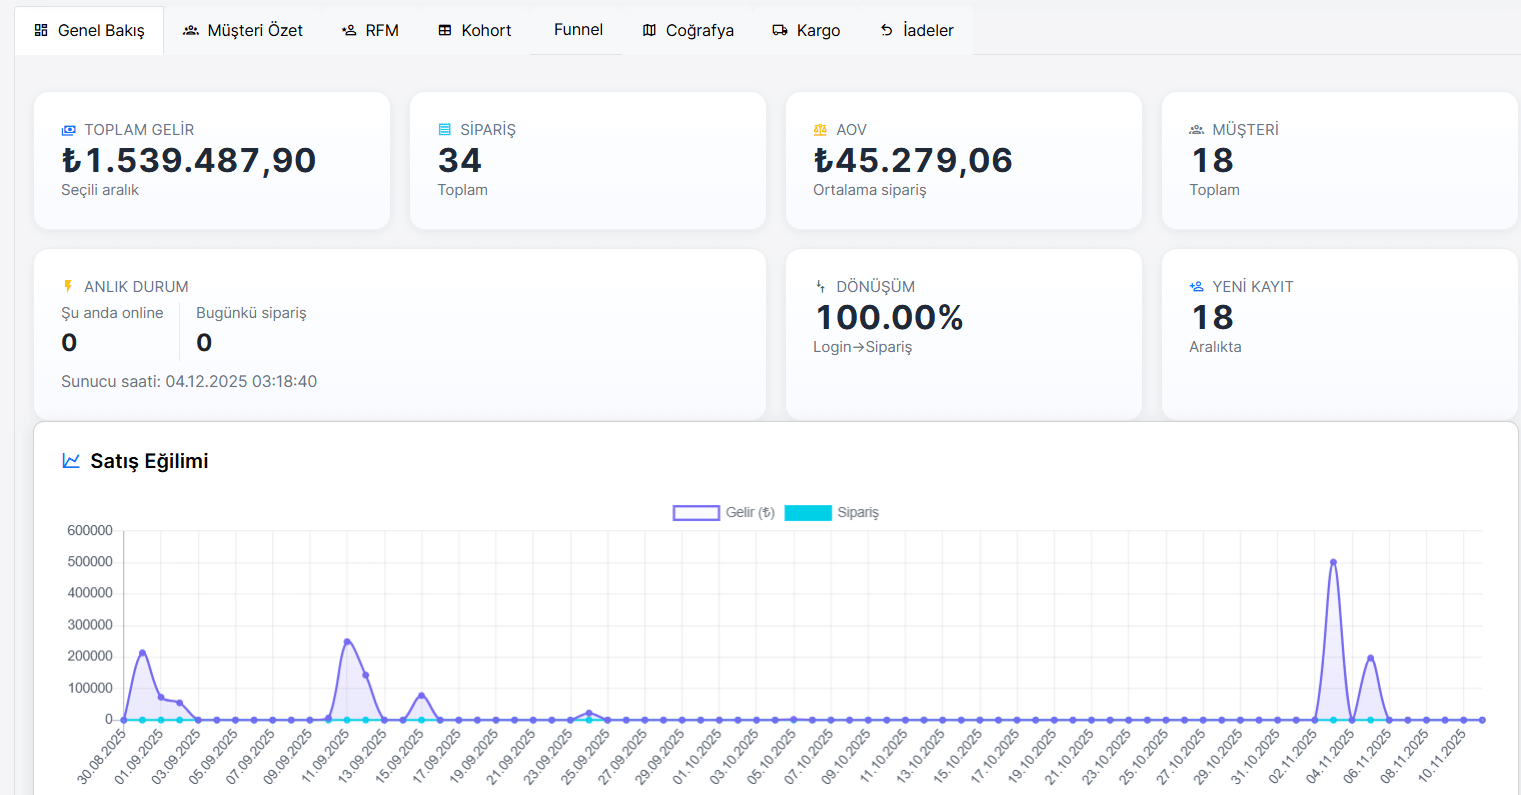Click the Ortalama sipariş caption
This screenshot has width=1521, height=795.
pos(869,190)
